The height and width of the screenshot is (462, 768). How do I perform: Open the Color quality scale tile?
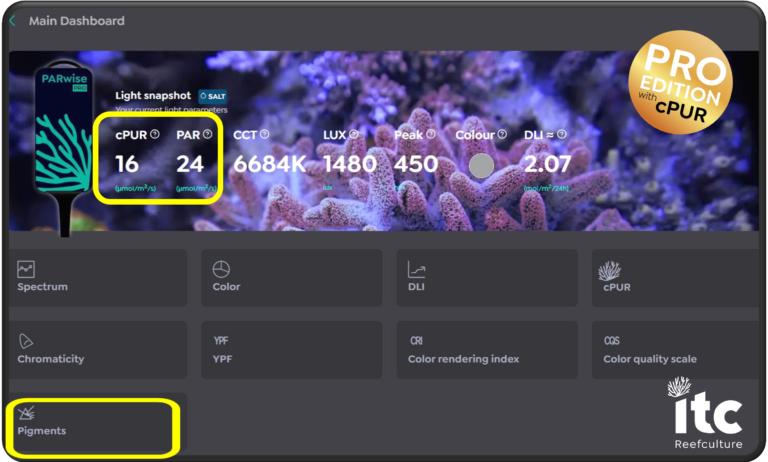tap(680, 349)
